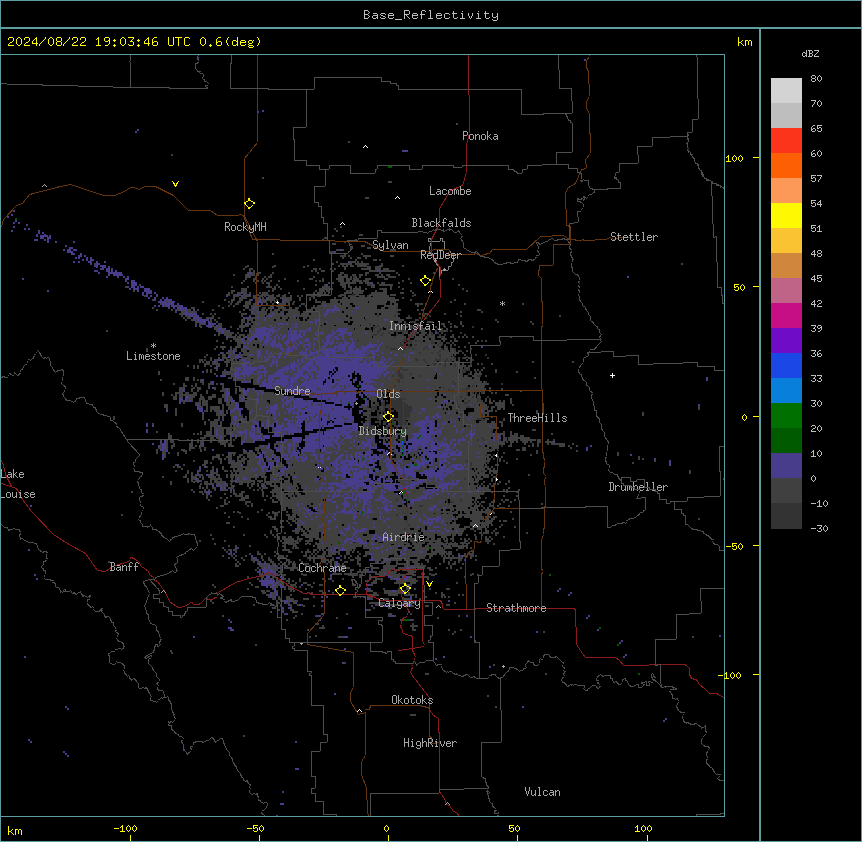Select the yellow diamond marker south of RedDeer
Image resolution: width=862 pixels, height=842 pixels.
click(x=426, y=281)
